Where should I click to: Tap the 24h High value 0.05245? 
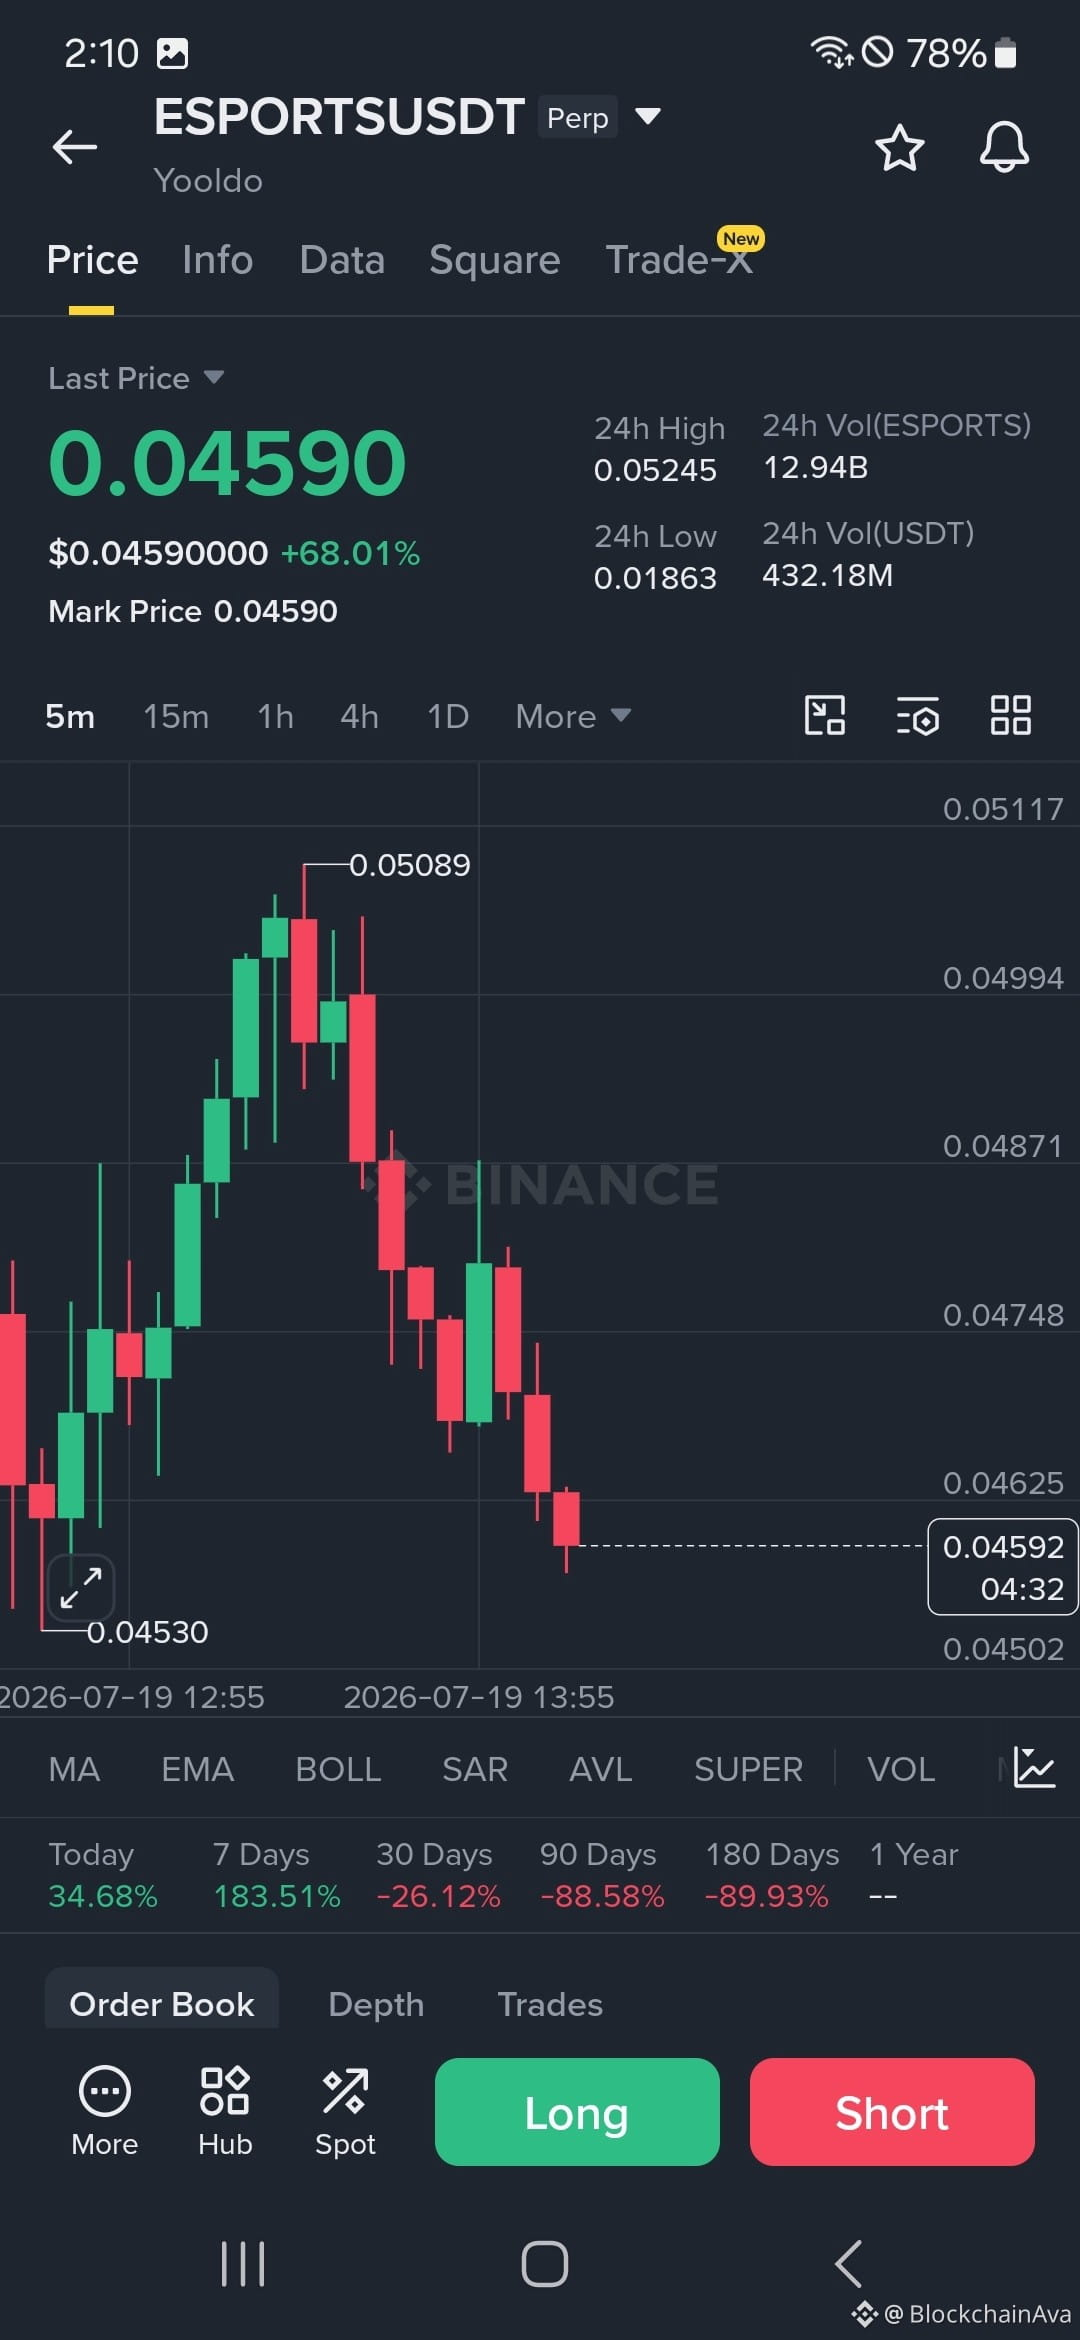coord(655,470)
